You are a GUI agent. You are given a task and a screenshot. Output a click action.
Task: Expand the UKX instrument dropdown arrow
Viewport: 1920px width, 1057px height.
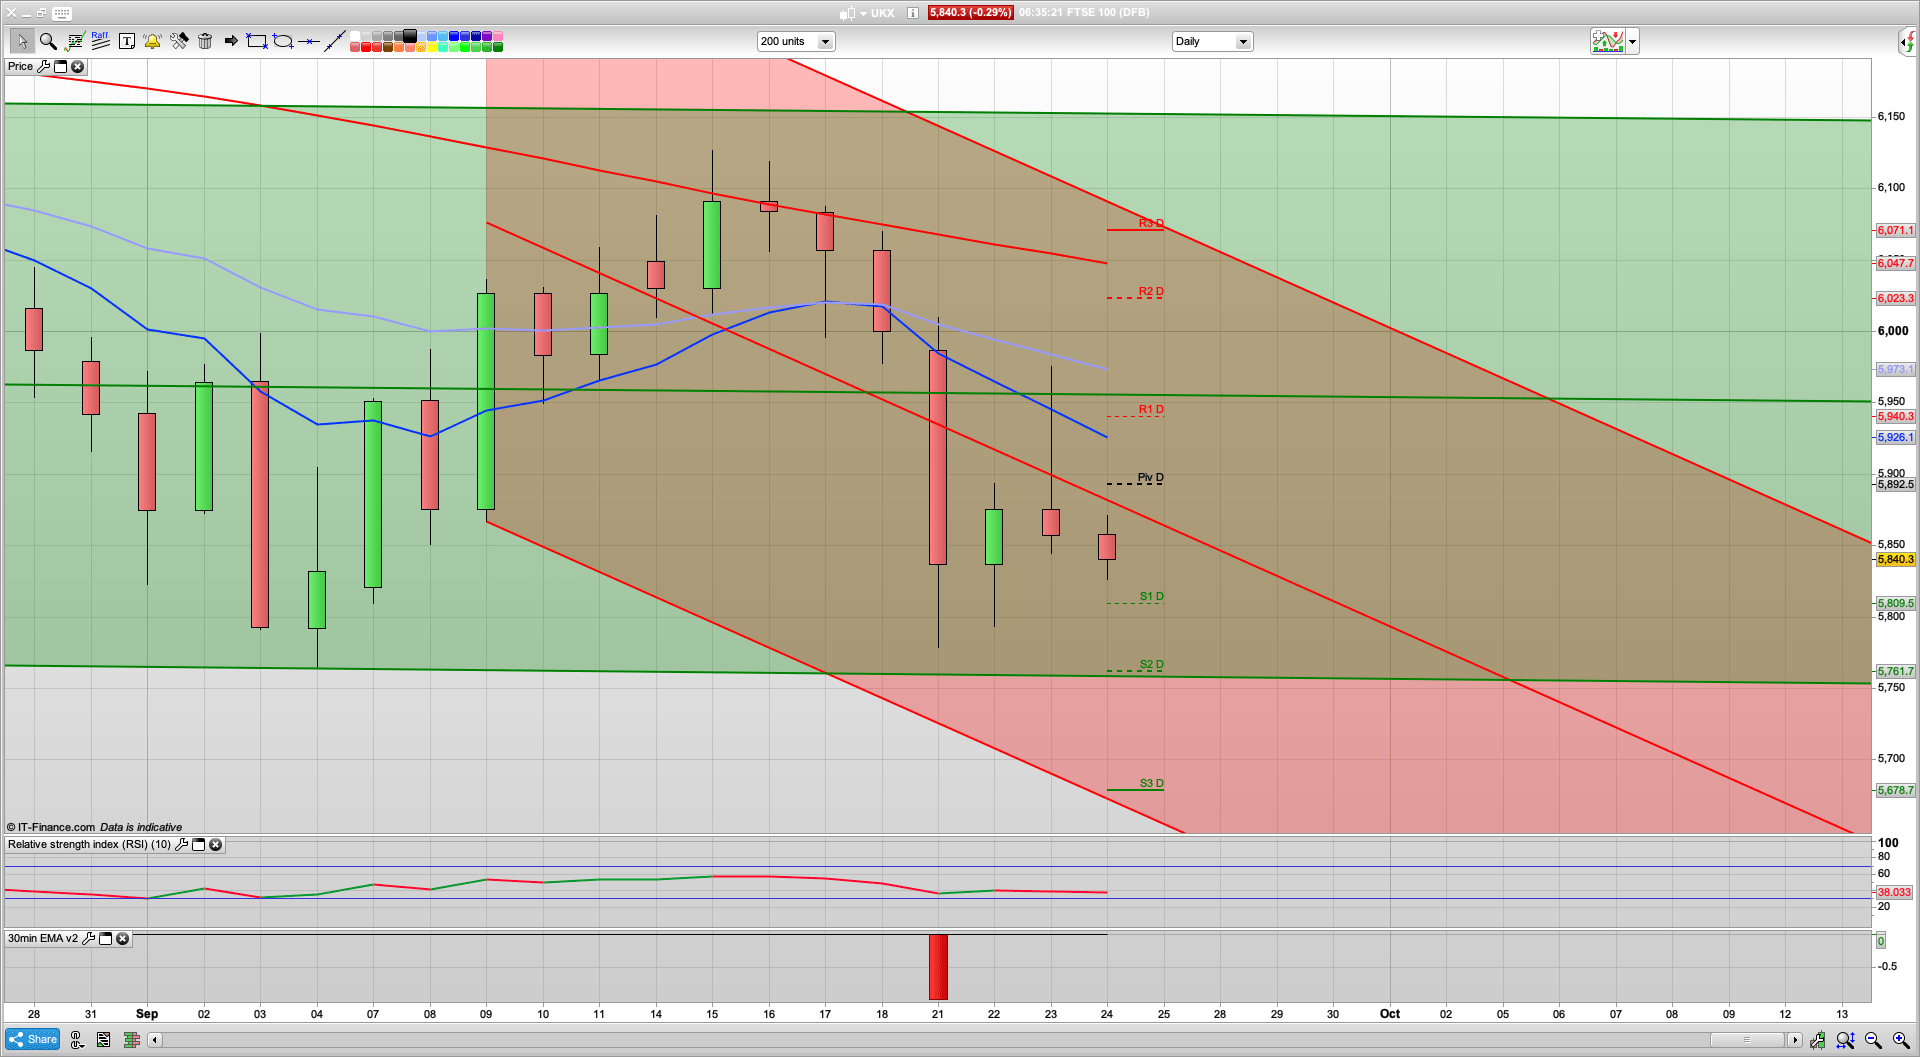coord(864,13)
